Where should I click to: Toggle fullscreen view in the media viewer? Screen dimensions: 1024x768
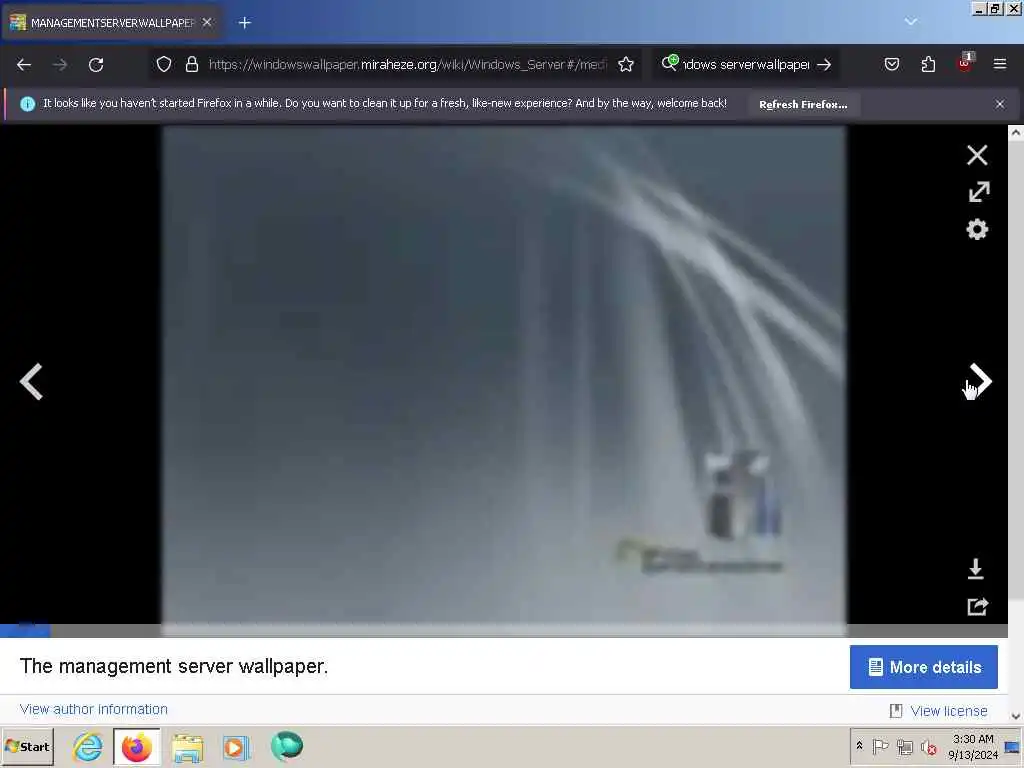point(978,192)
